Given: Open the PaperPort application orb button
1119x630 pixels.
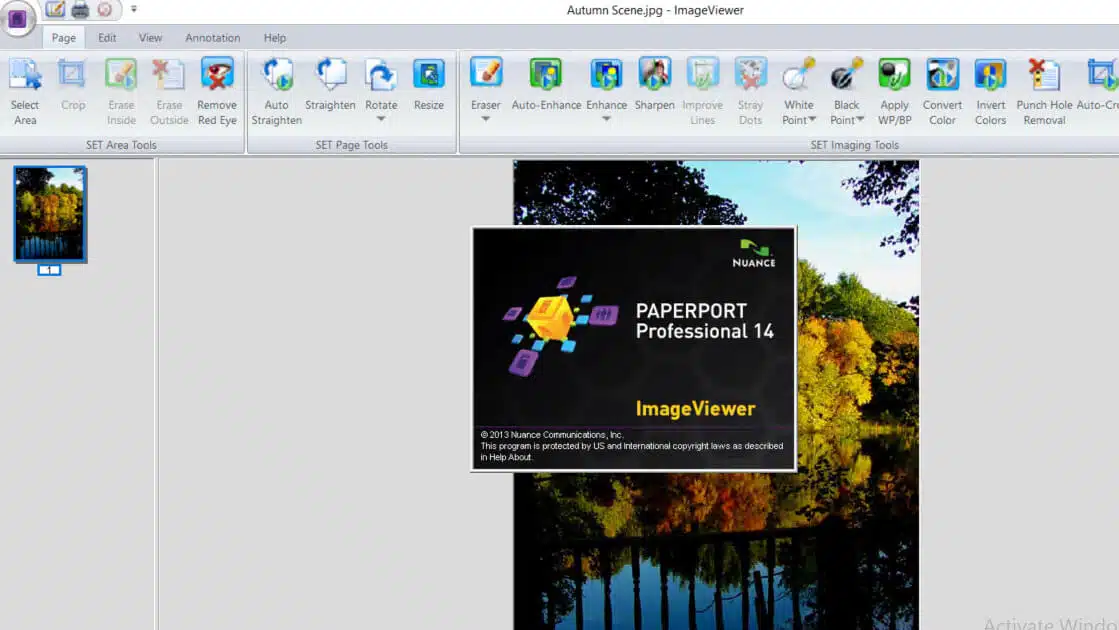Looking at the screenshot, I should tap(18, 19).
